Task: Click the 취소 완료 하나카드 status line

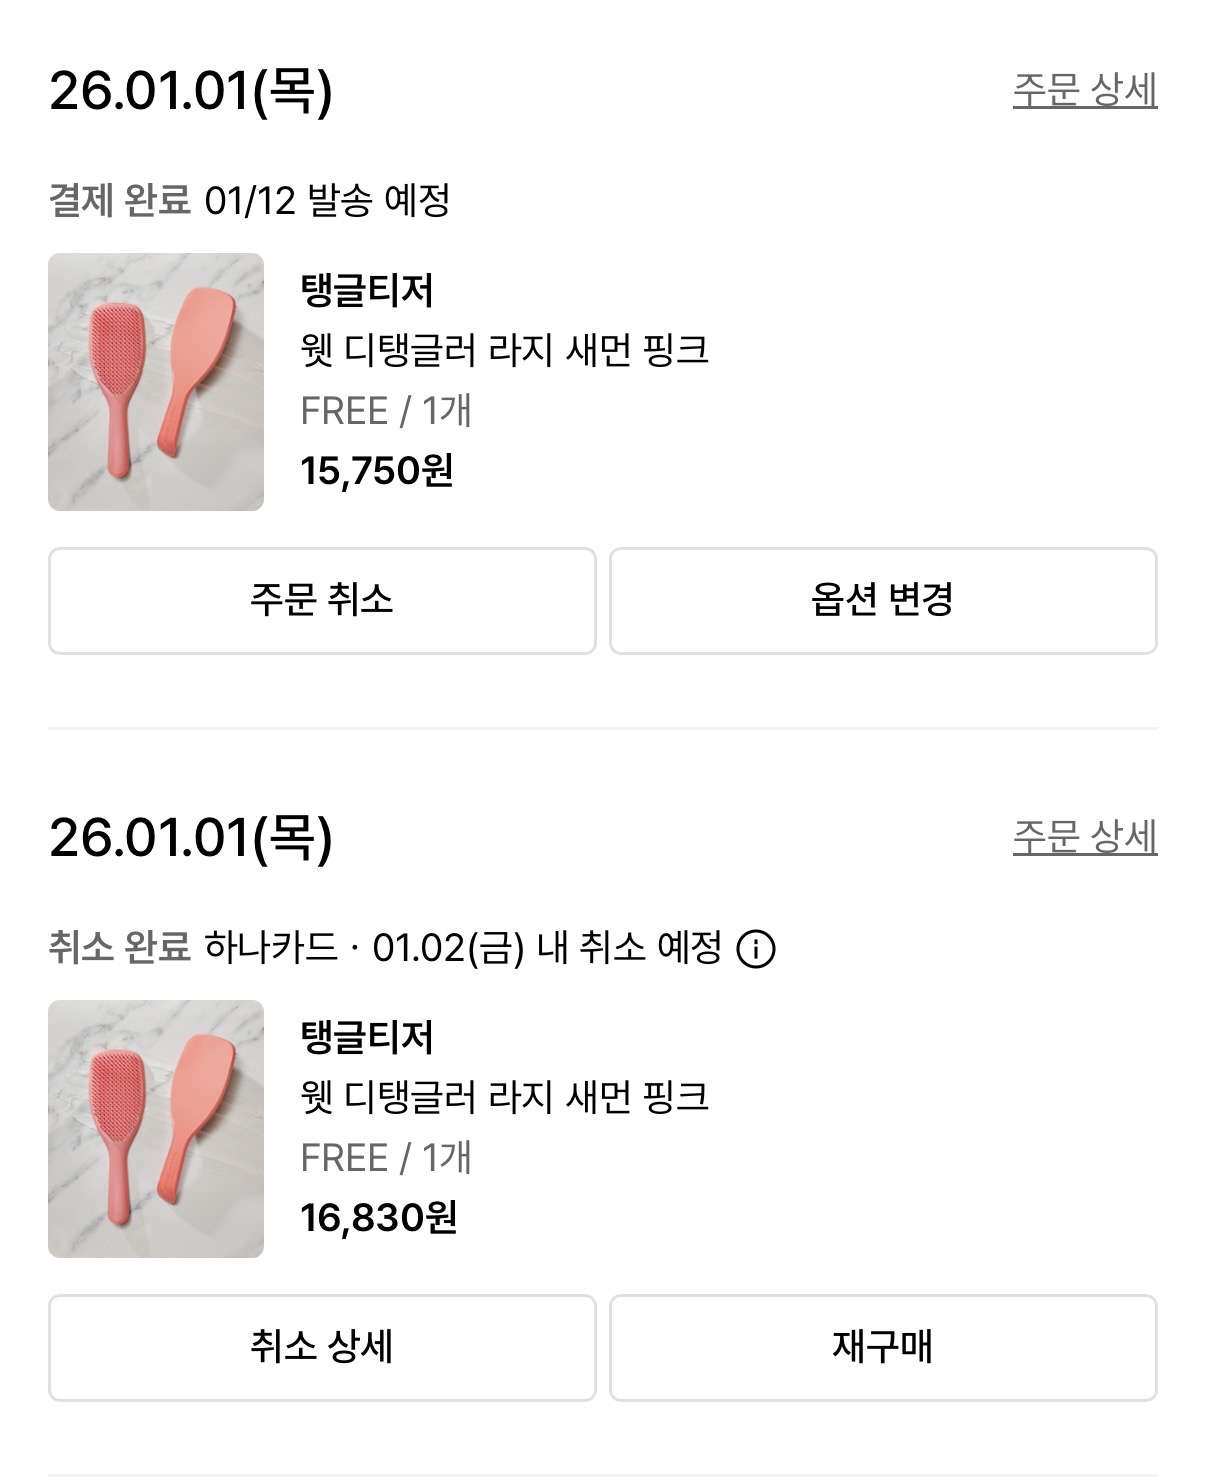Action: [x=385, y=947]
